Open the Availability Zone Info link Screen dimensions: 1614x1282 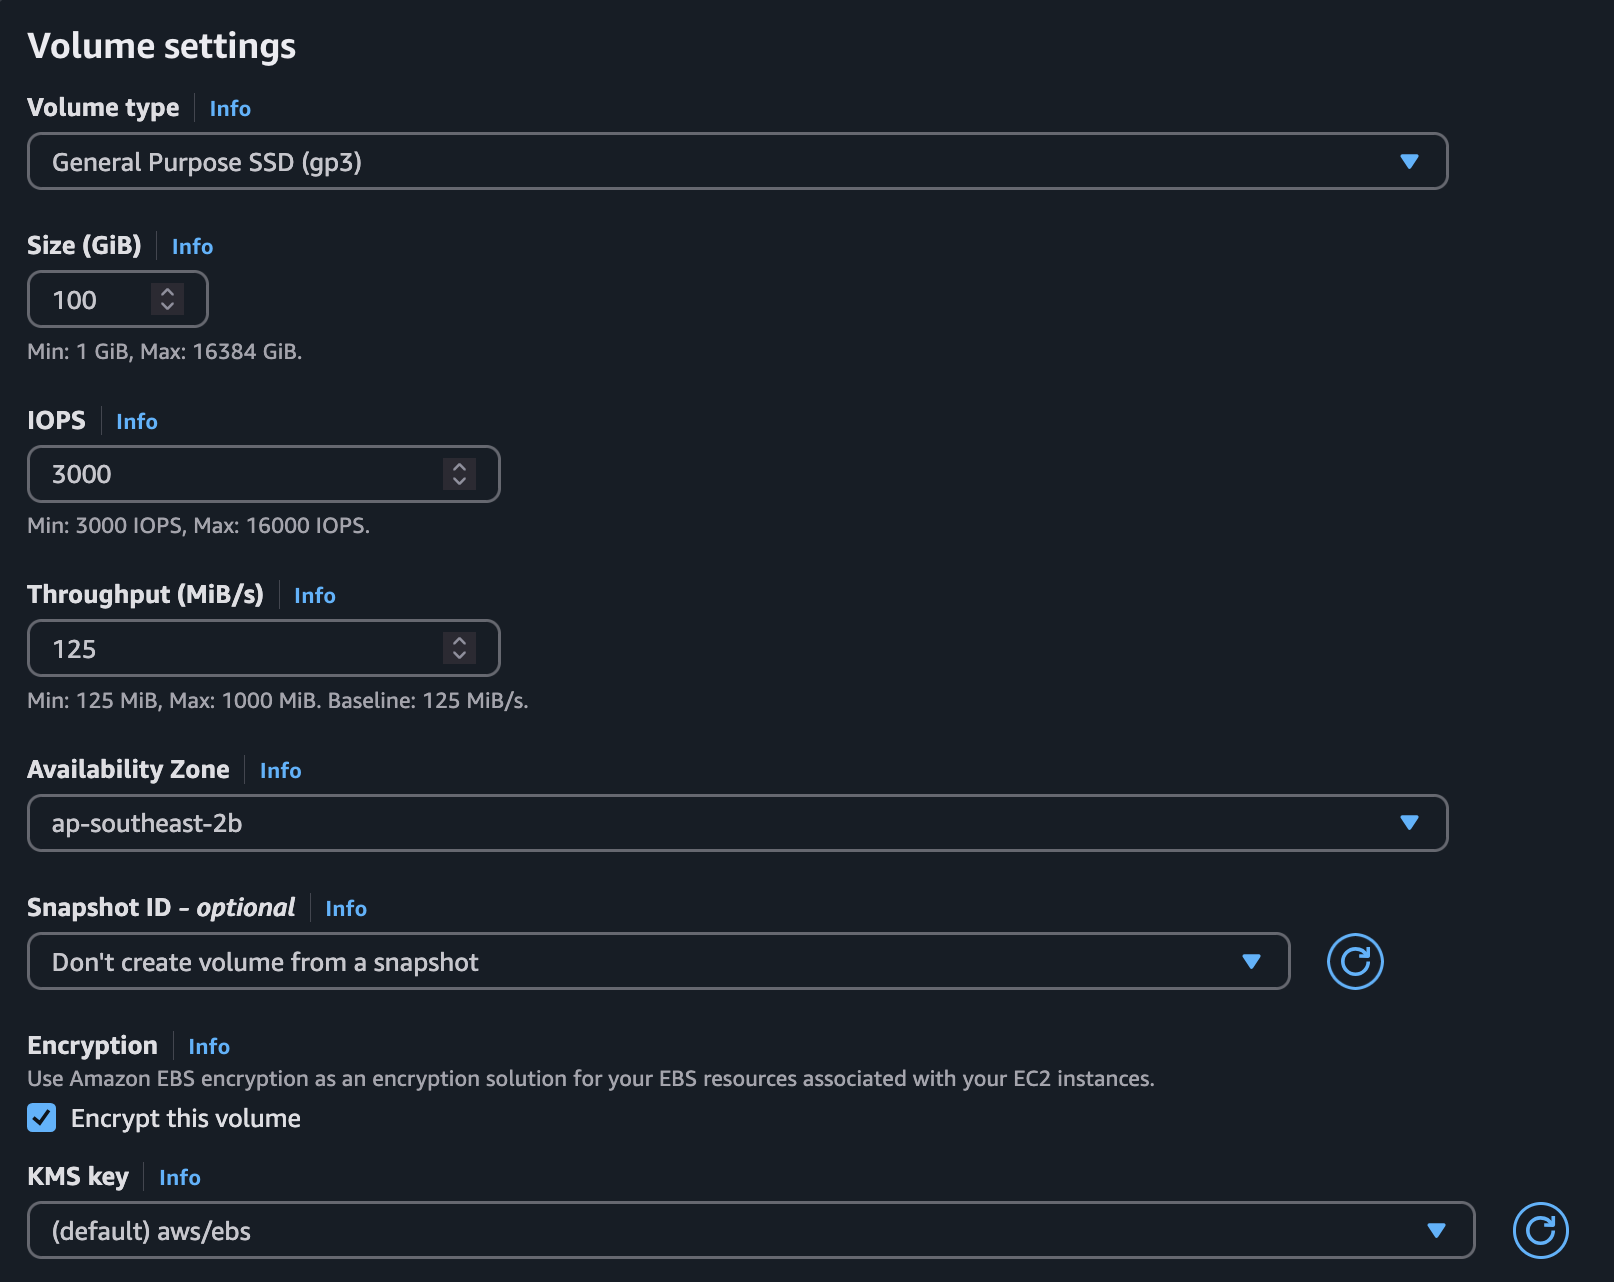point(280,770)
